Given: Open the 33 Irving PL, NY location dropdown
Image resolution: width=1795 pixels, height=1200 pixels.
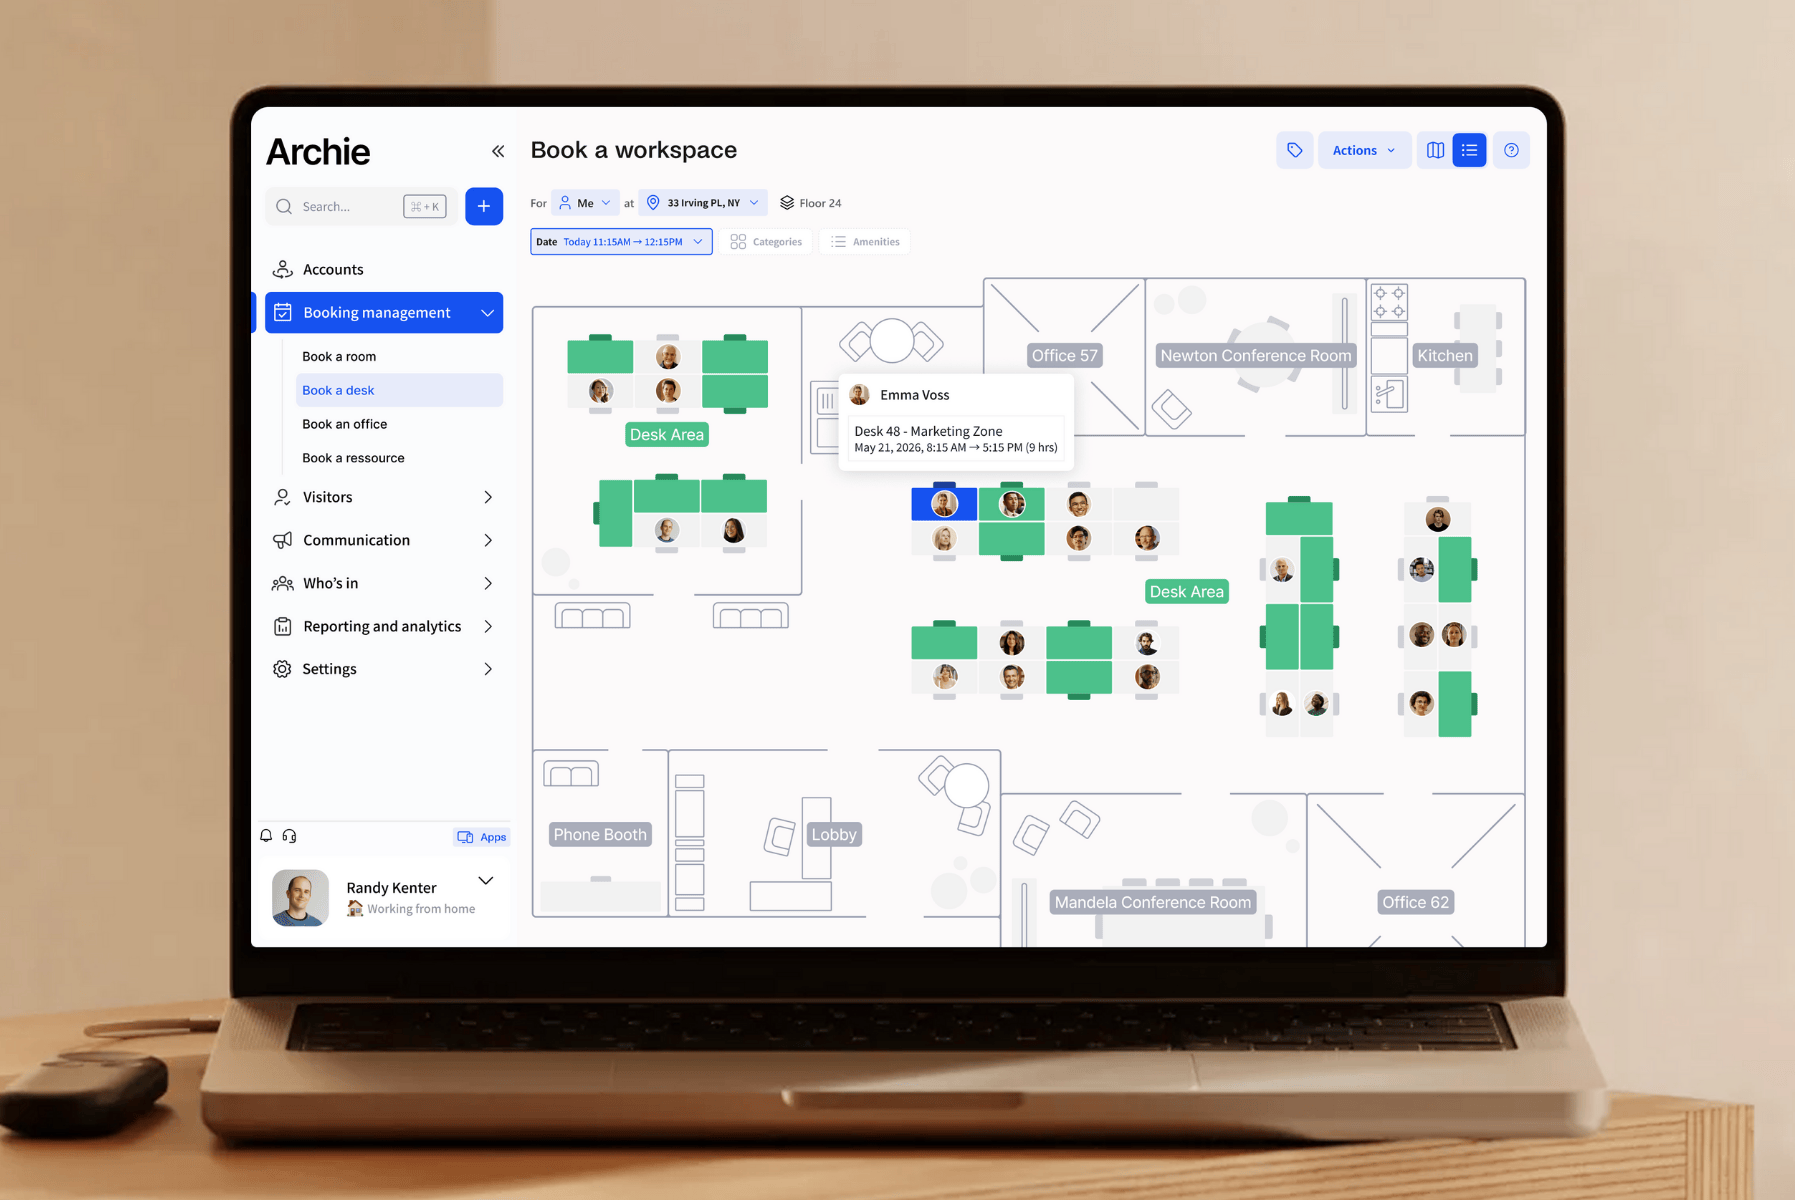Looking at the screenshot, I should (703, 202).
